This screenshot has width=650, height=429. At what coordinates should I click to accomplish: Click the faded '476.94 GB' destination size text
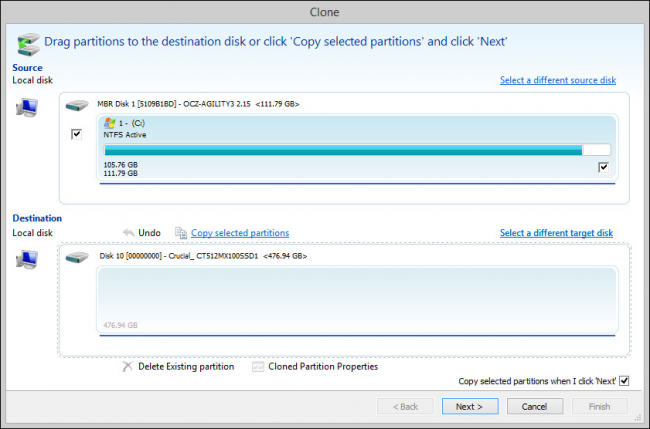[x=120, y=325]
